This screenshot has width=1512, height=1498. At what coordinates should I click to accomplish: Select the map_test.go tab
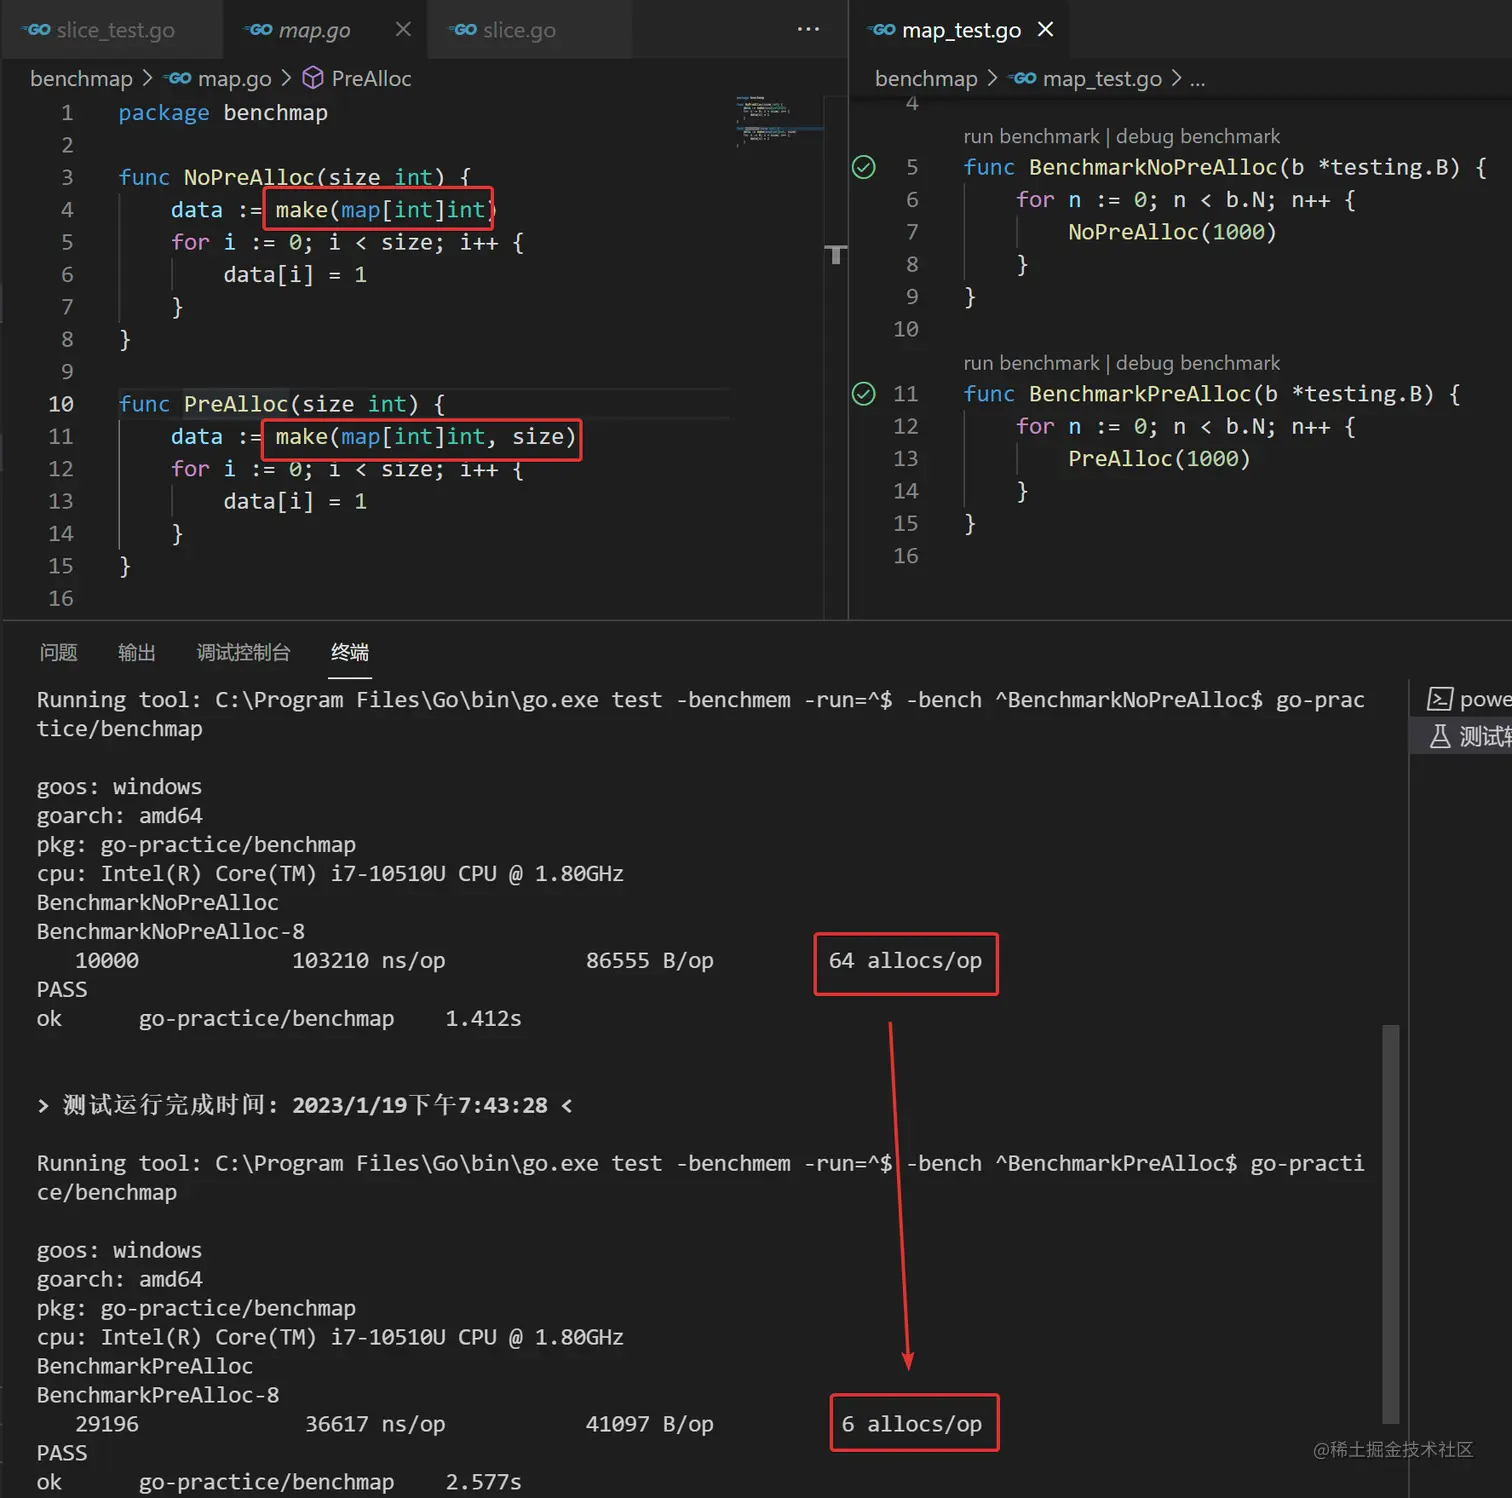point(961,30)
